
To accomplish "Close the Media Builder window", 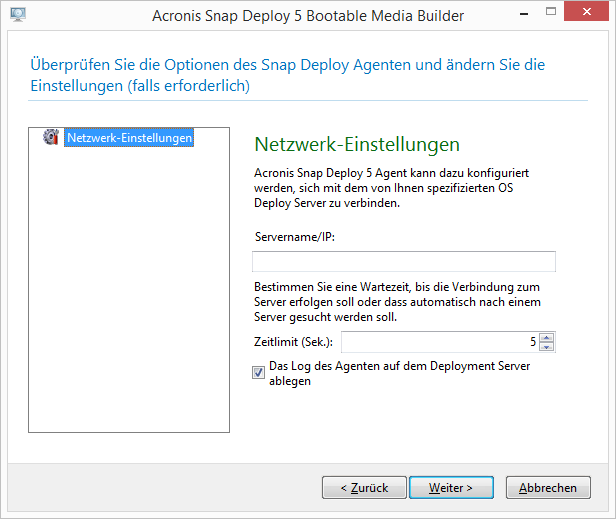I will tap(586, 11).
